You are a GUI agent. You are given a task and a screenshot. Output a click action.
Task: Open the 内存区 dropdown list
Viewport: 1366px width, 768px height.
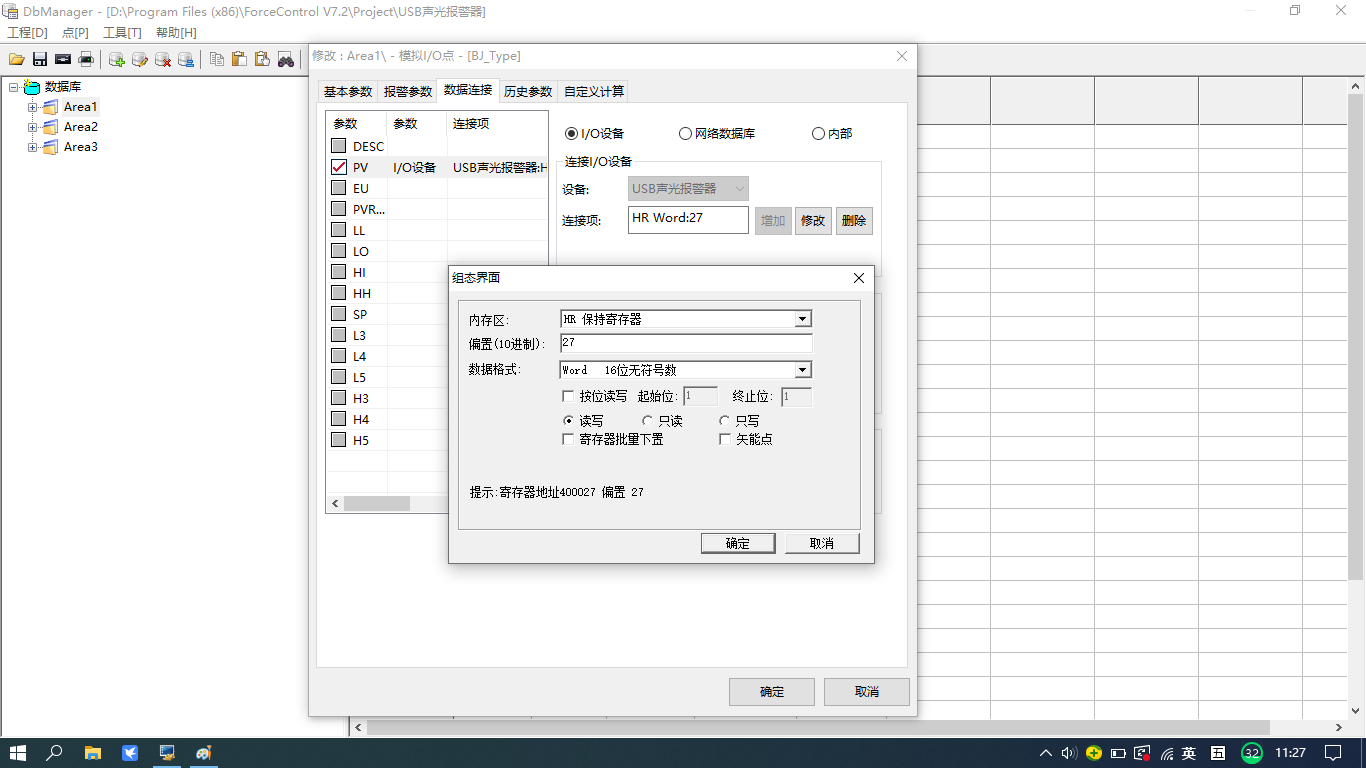click(x=802, y=319)
